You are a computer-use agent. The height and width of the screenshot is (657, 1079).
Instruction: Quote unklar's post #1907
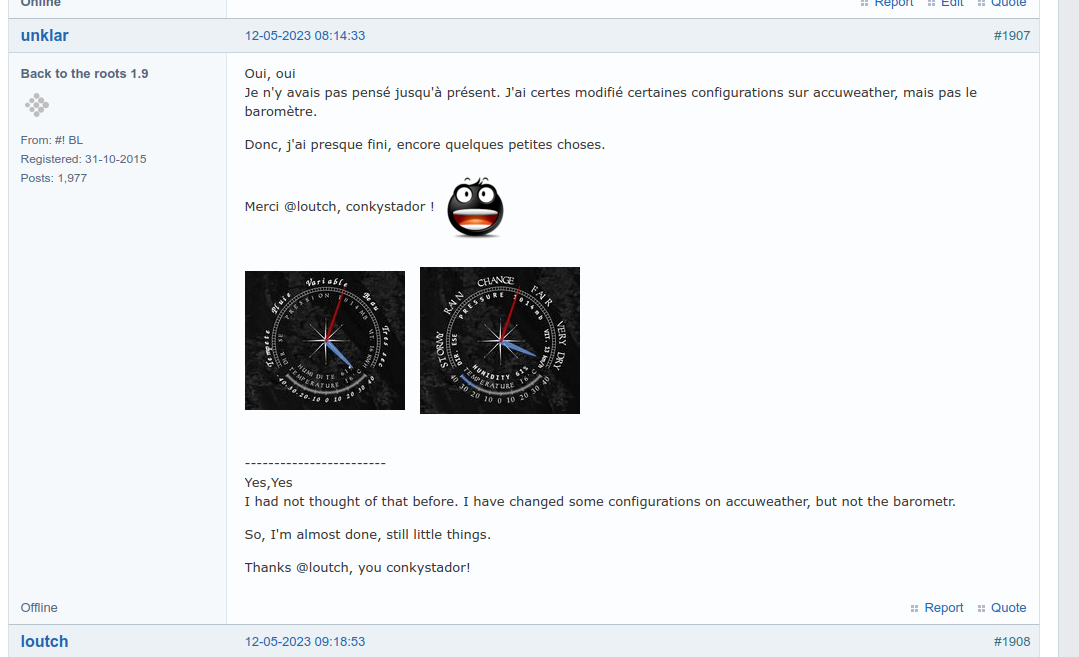1008,608
